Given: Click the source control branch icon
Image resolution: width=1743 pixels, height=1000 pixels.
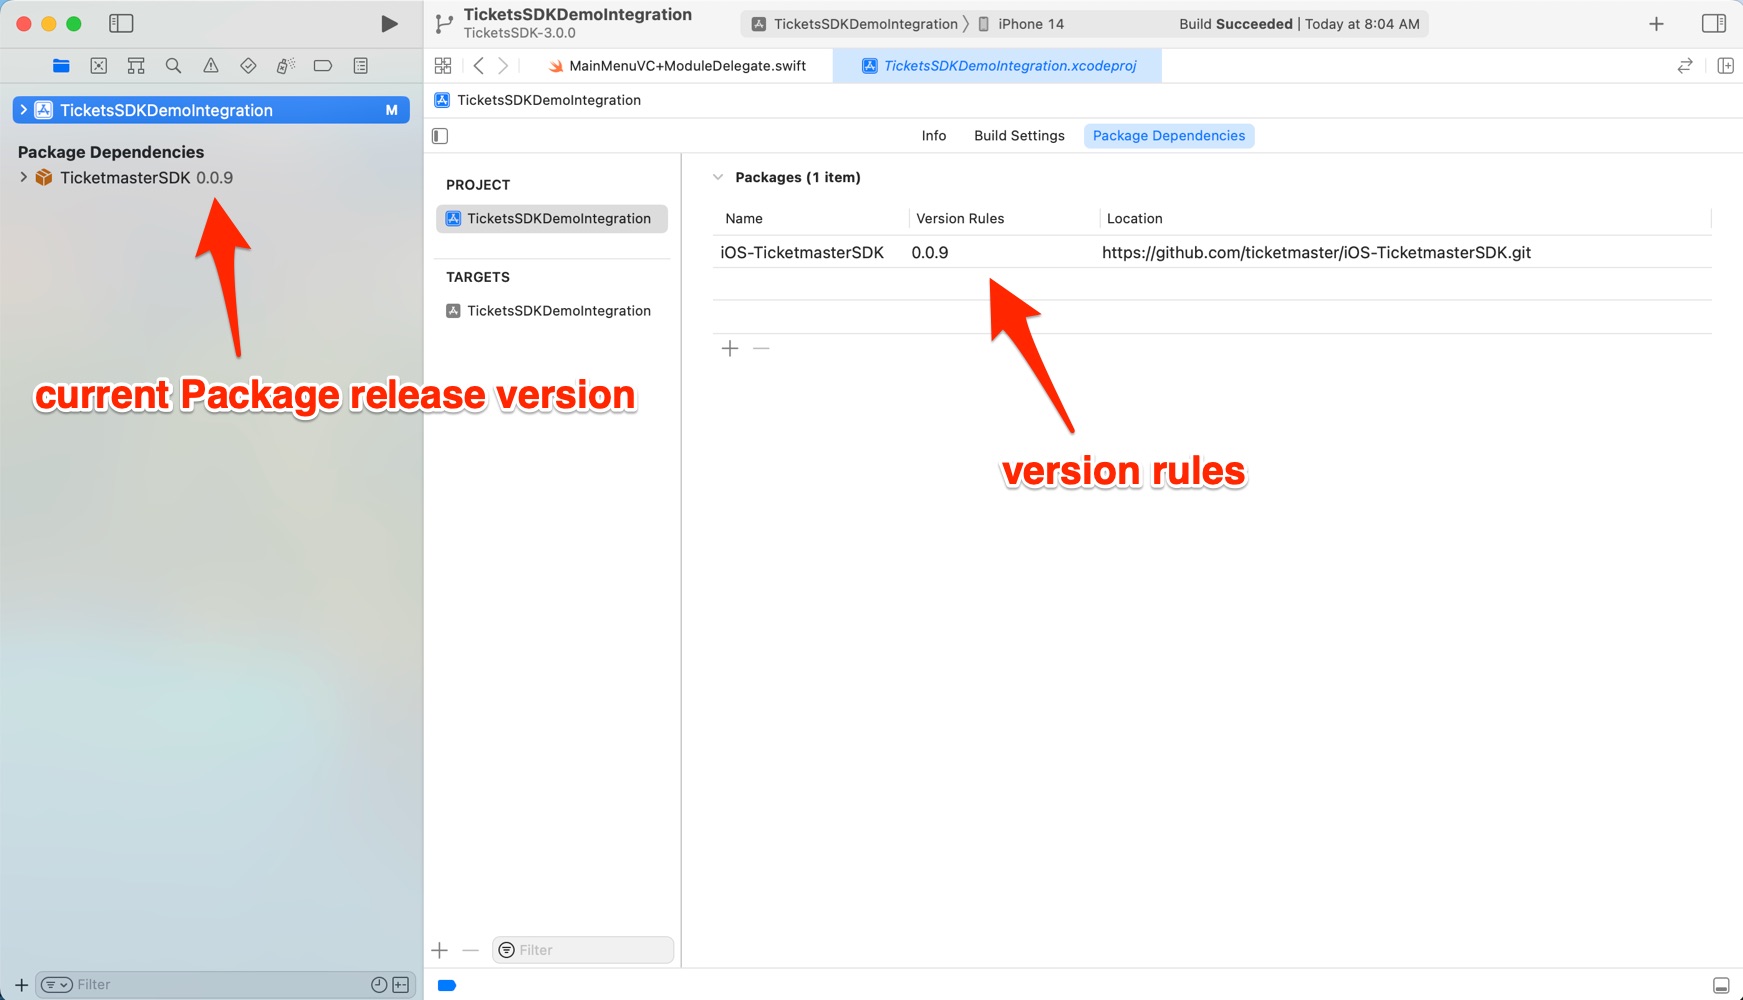Looking at the screenshot, I should tap(444, 23).
